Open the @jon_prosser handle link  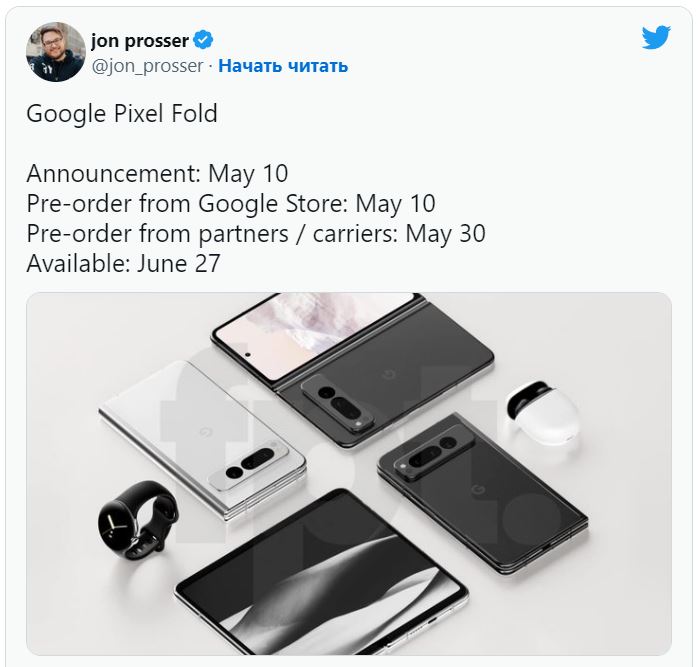pyautogui.click(x=147, y=66)
